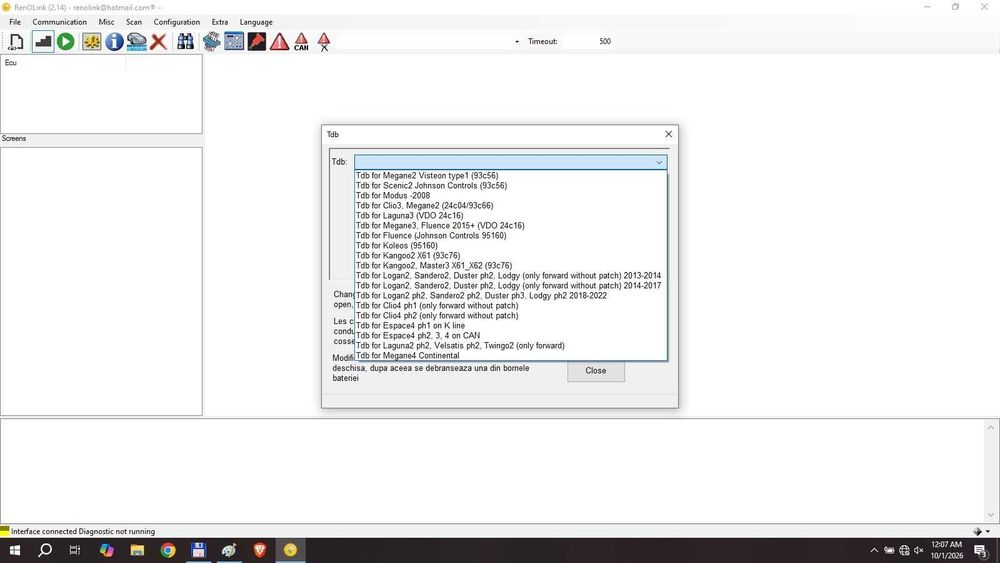Click the Close button in Tdb dialog
Screen dimensions: 1000x563
596,371
